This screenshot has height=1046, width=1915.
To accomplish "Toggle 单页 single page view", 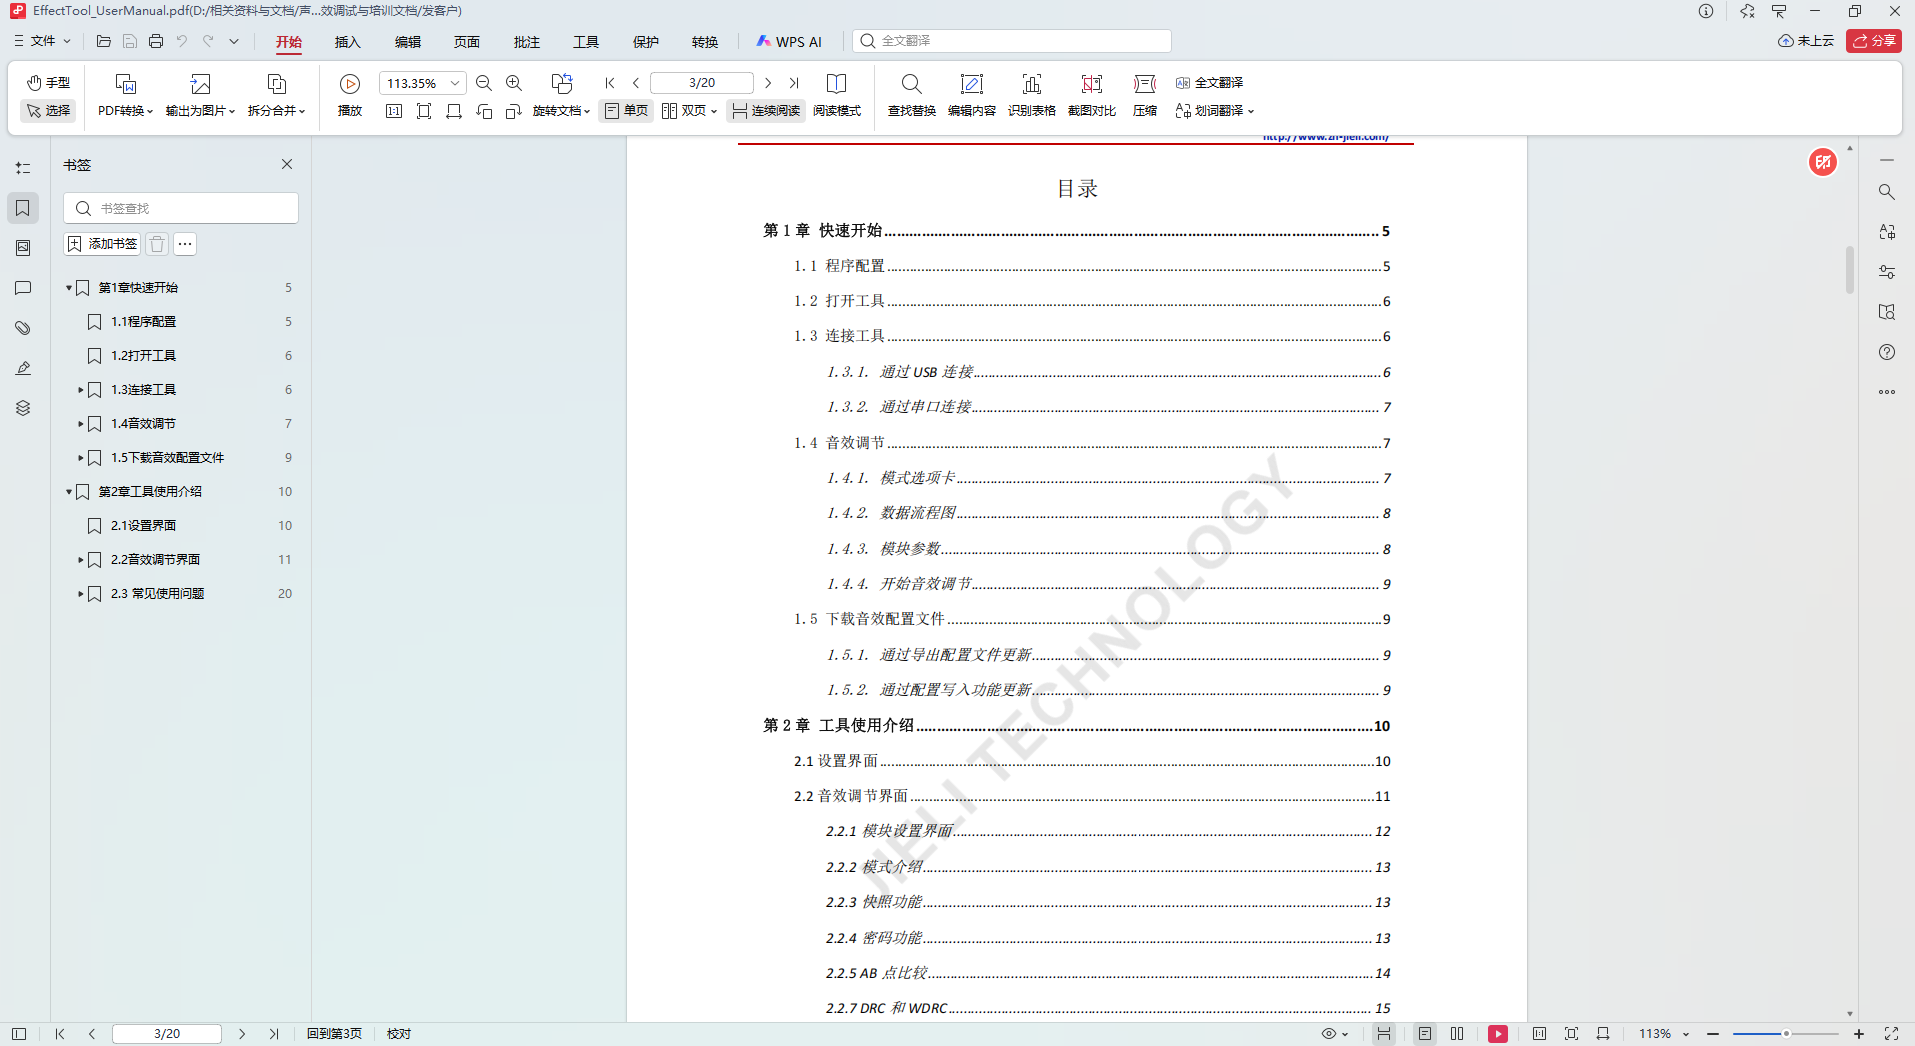I will coord(627,111).
